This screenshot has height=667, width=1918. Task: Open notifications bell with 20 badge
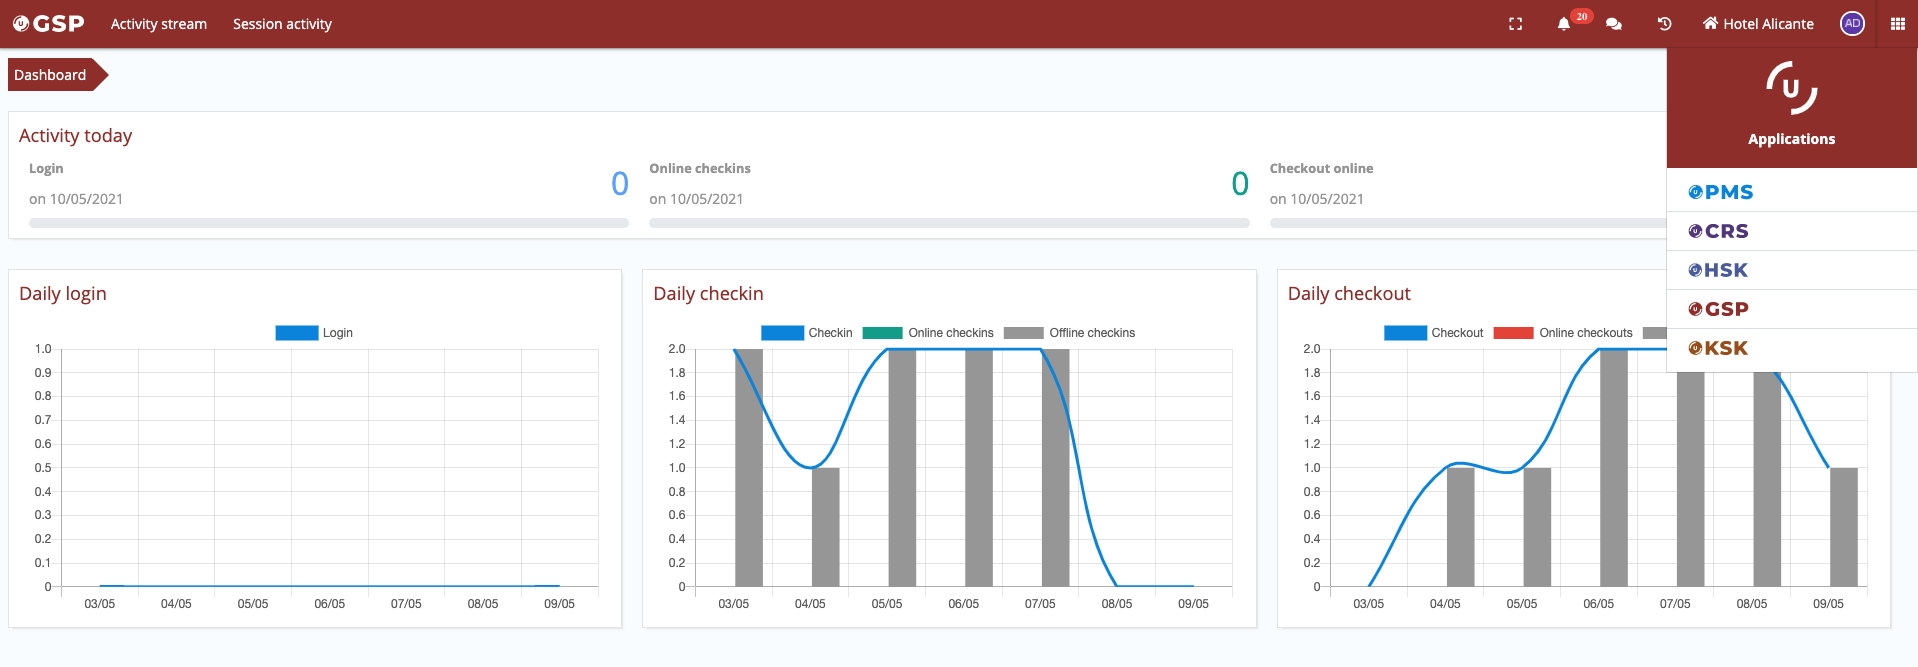pyautogui.click(x=1564, y=24)
